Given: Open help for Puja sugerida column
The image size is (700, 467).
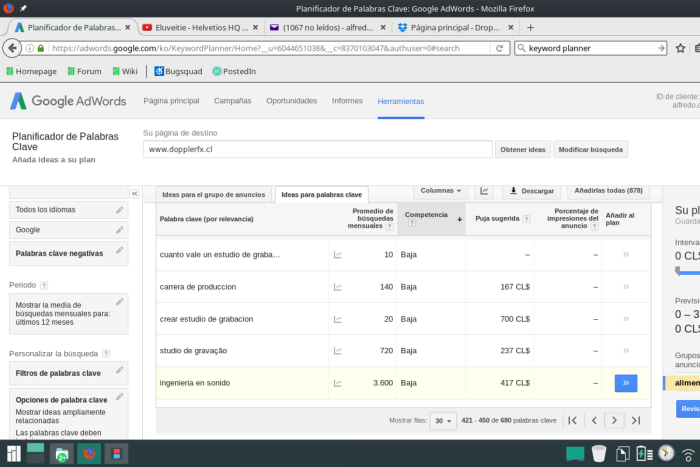Looking at the screenshot, I should pyautogui.click(x=526, y=219).
